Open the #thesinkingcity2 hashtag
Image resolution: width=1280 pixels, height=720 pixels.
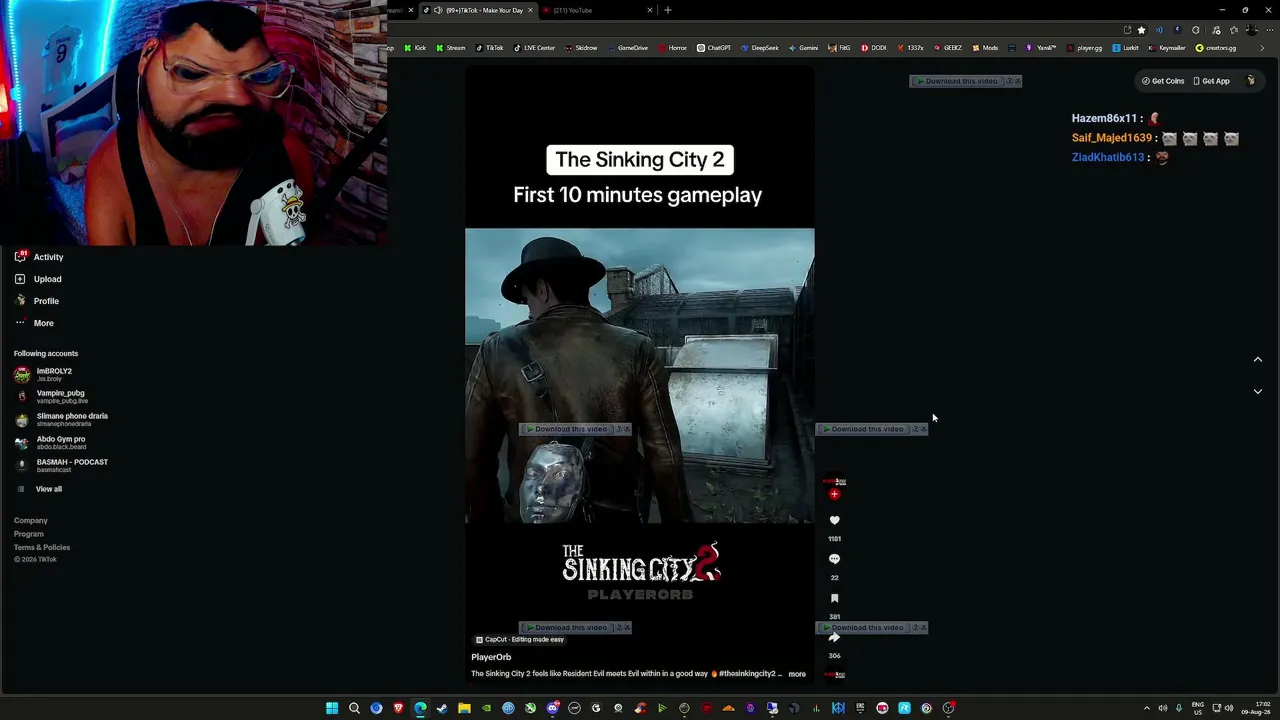click(x=746, y=674)
